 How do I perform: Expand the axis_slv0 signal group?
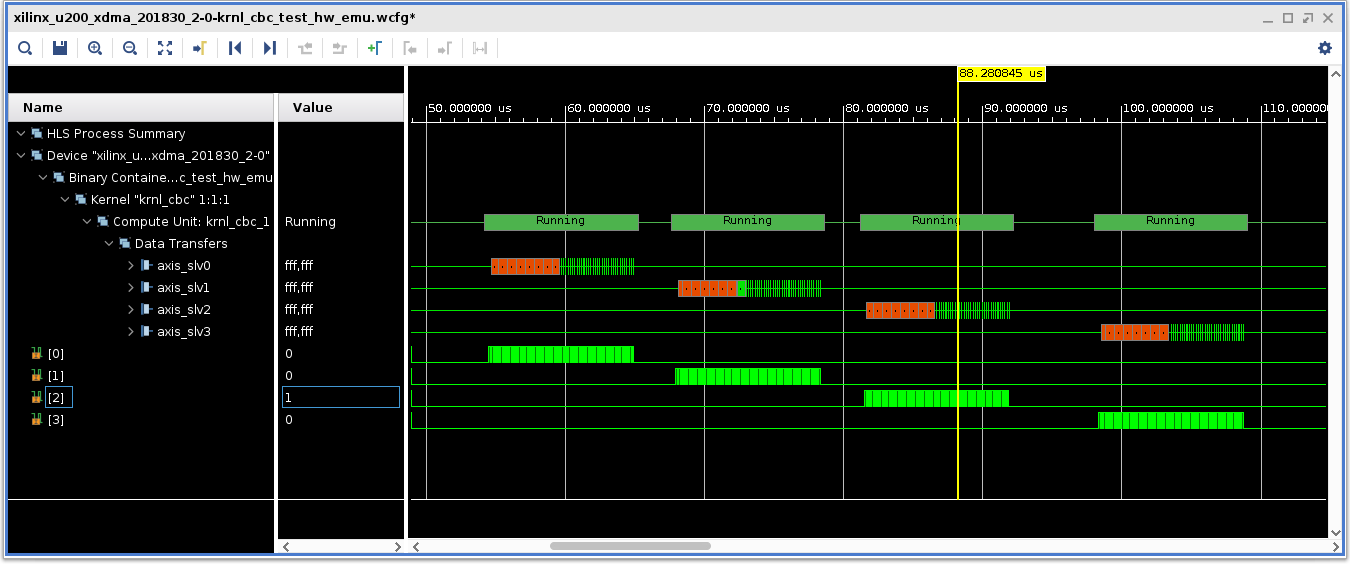pyautogui.click(x=132, y=266)
